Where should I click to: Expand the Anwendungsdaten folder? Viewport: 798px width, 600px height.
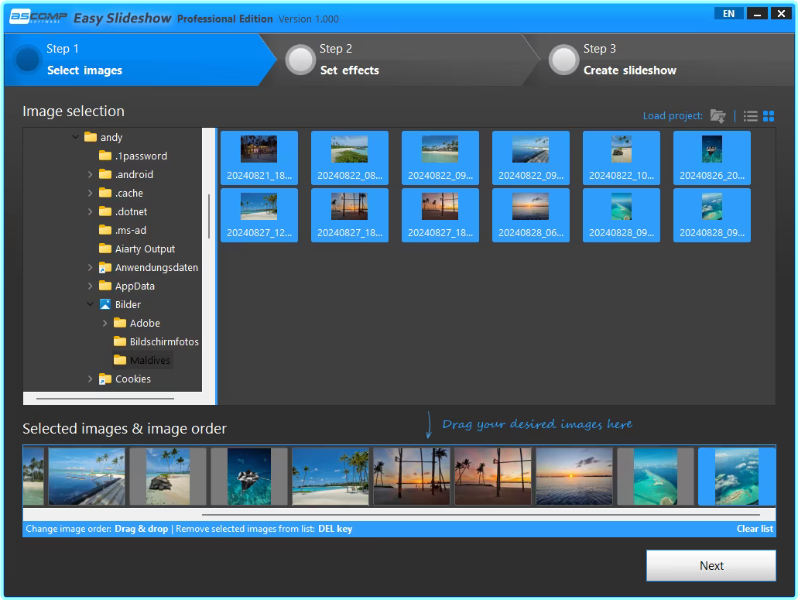[90, 268]
